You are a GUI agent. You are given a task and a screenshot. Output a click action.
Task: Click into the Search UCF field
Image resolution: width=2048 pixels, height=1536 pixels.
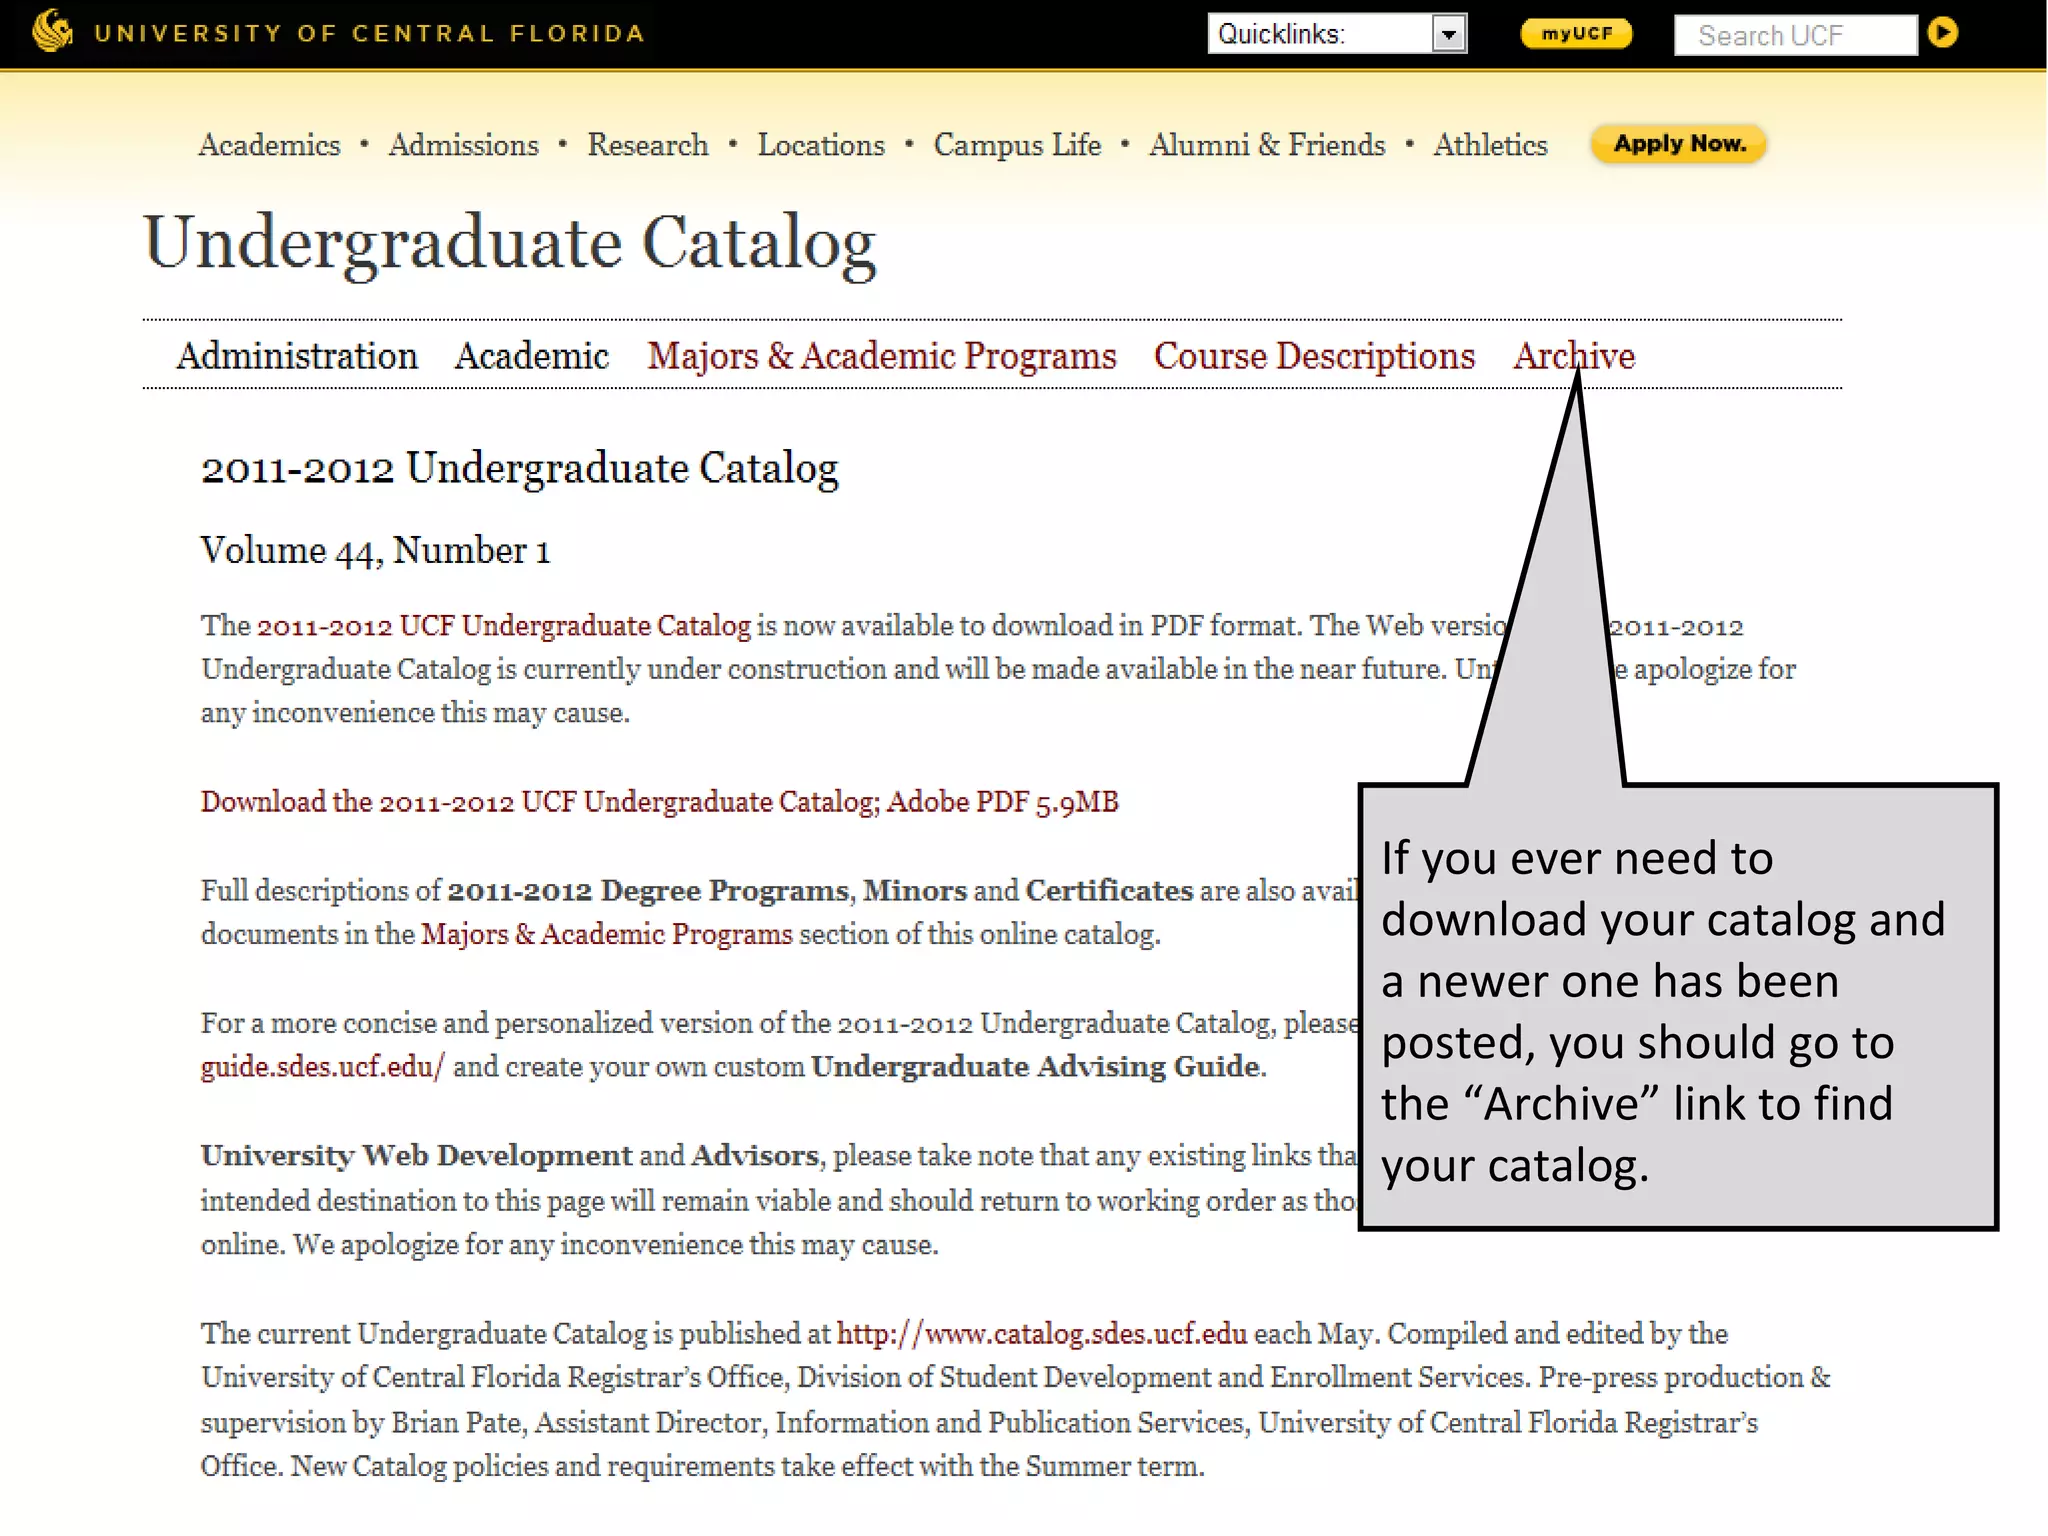(1795, 35)
